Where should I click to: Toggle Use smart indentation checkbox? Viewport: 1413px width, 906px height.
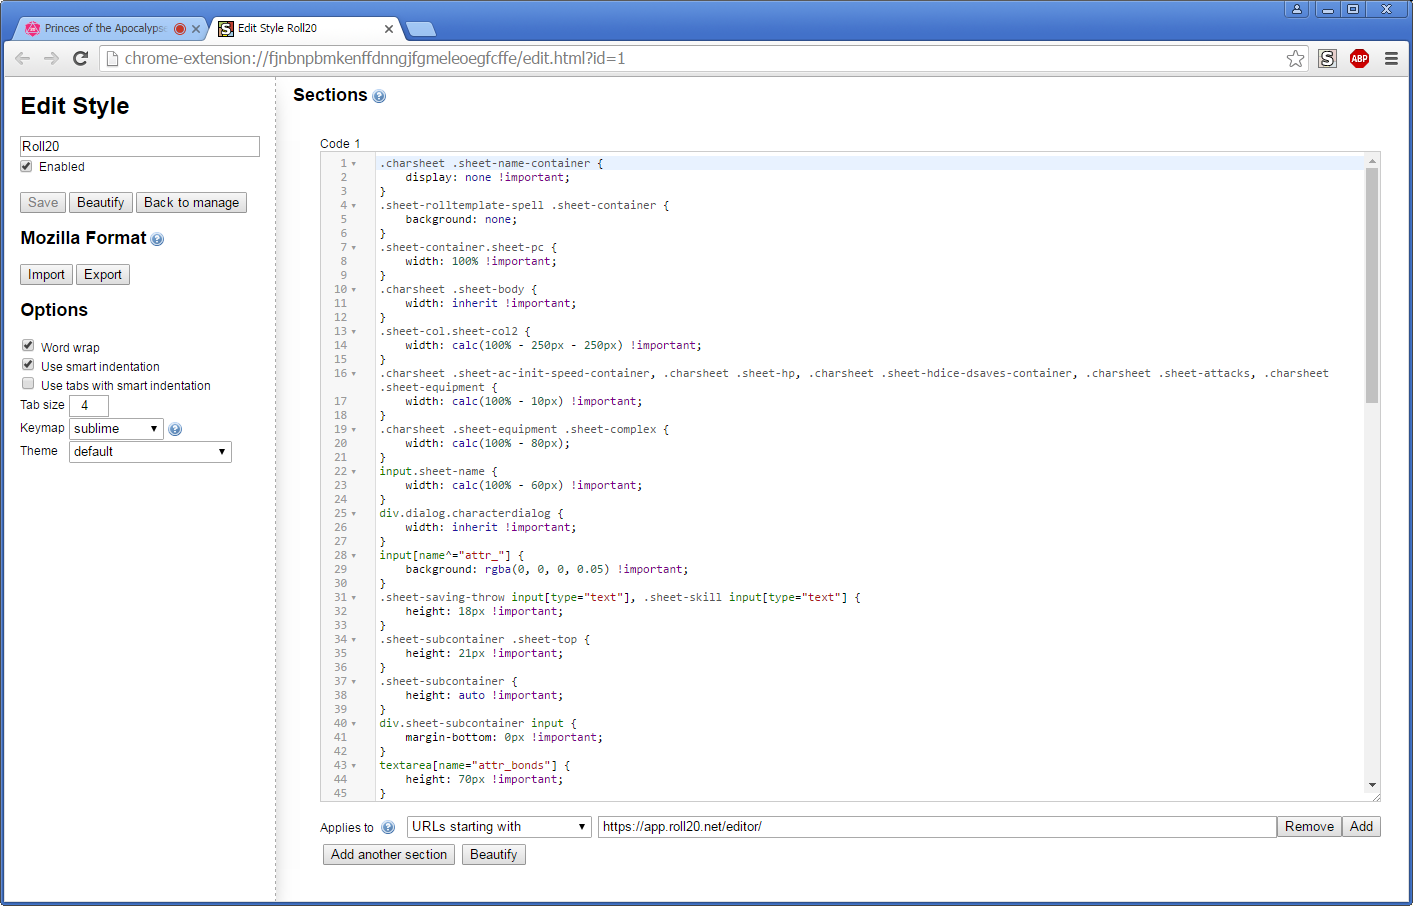(x=28, y=364)
